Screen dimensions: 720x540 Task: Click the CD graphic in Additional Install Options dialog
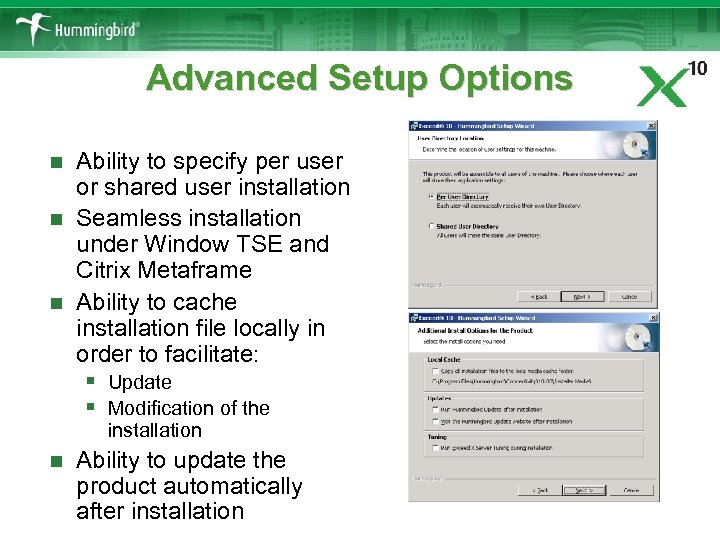pos(638,338)
